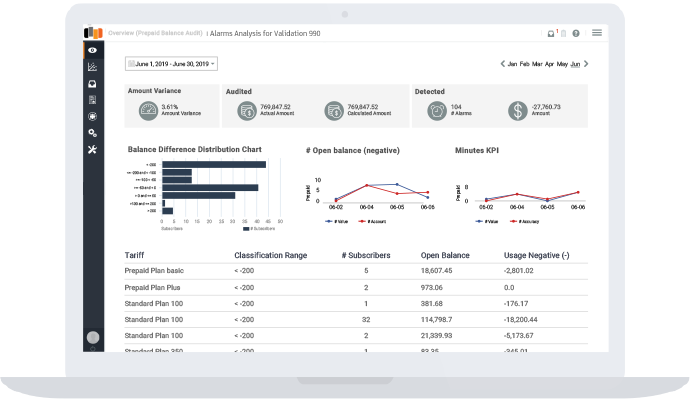Select the Feb month tab
Viewport: 690px width, 400px height.
pos(525,64)
